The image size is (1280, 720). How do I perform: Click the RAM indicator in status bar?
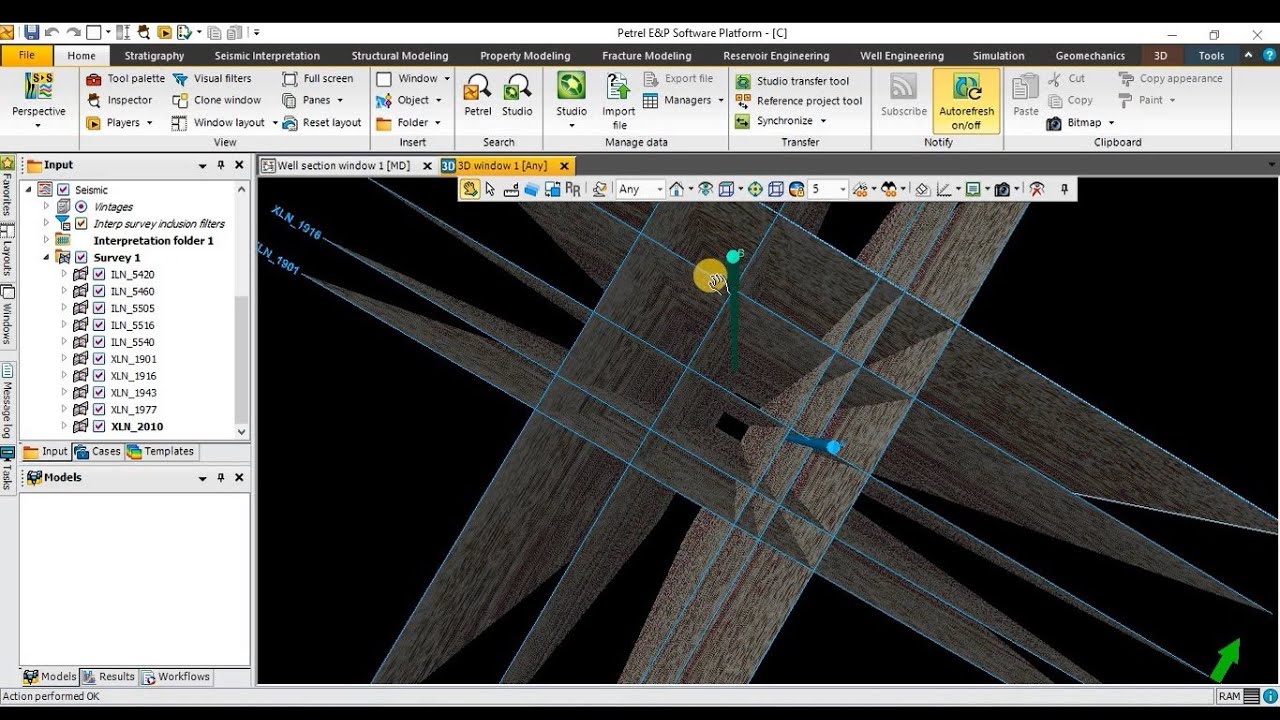tap(1229, 696)
